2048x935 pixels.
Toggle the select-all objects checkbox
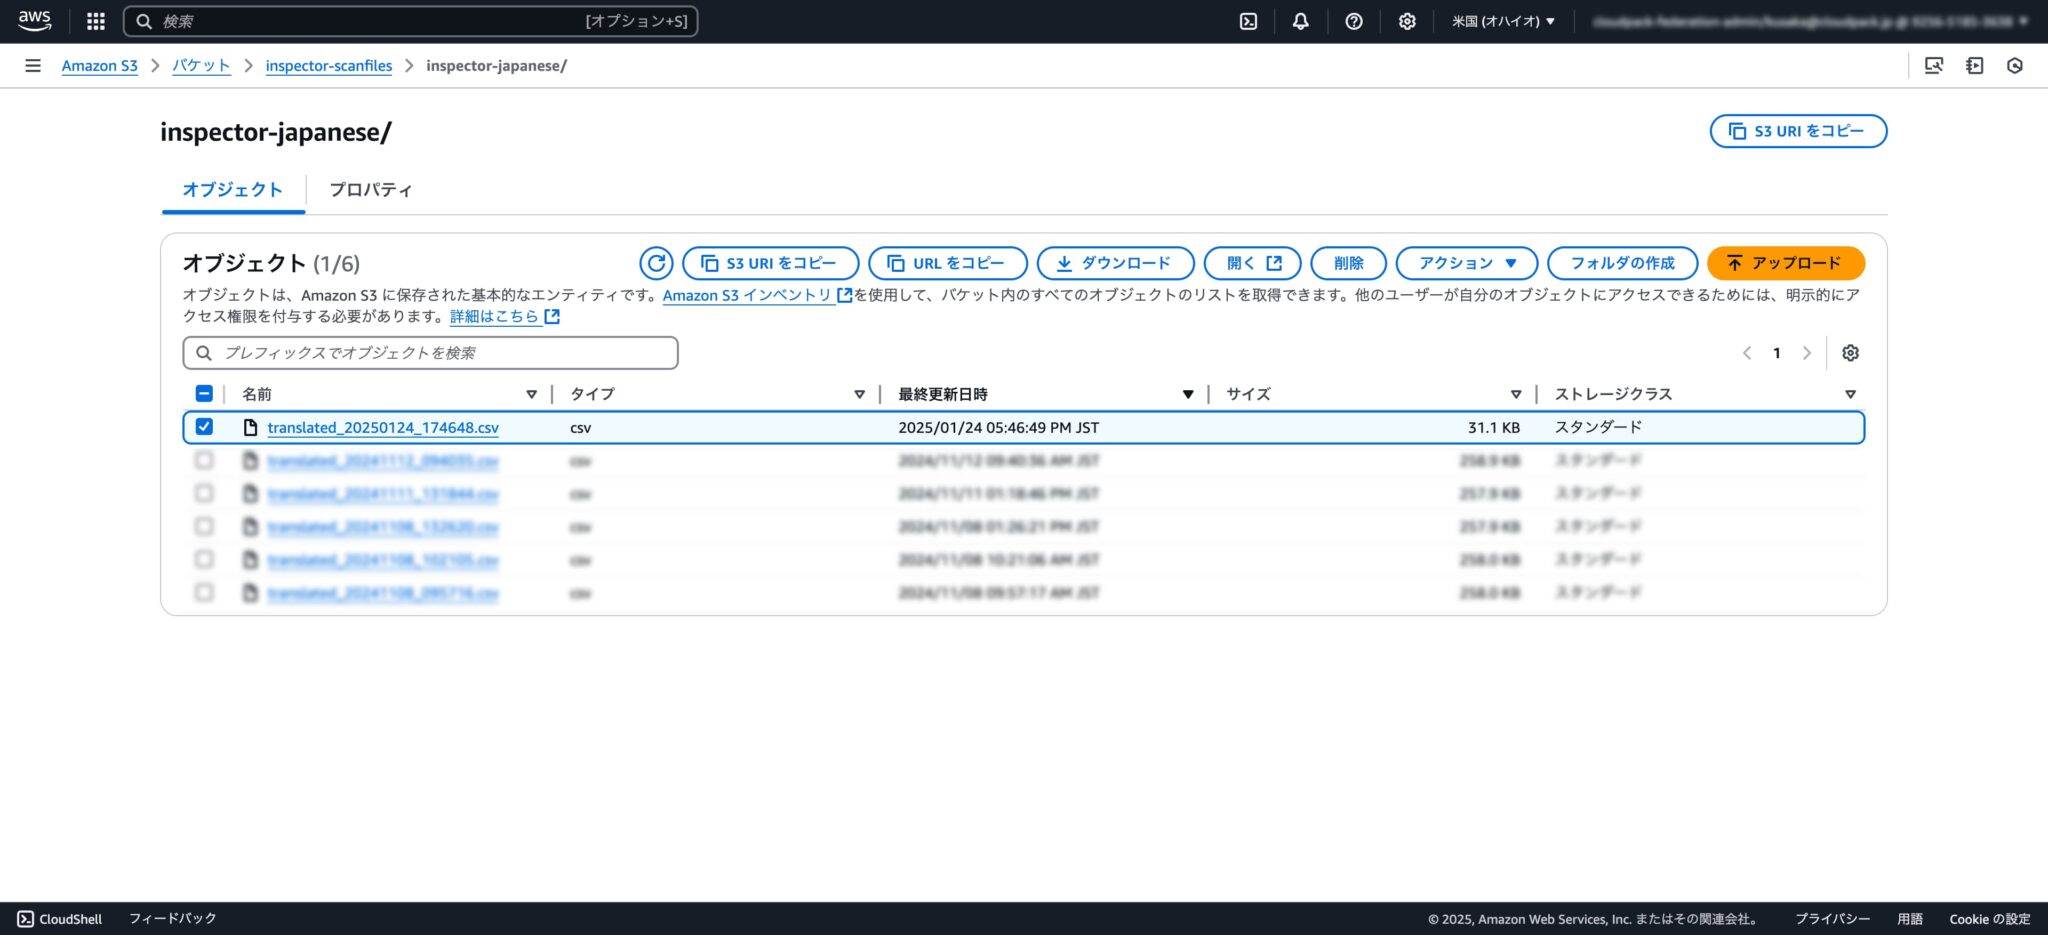(204, 393)
